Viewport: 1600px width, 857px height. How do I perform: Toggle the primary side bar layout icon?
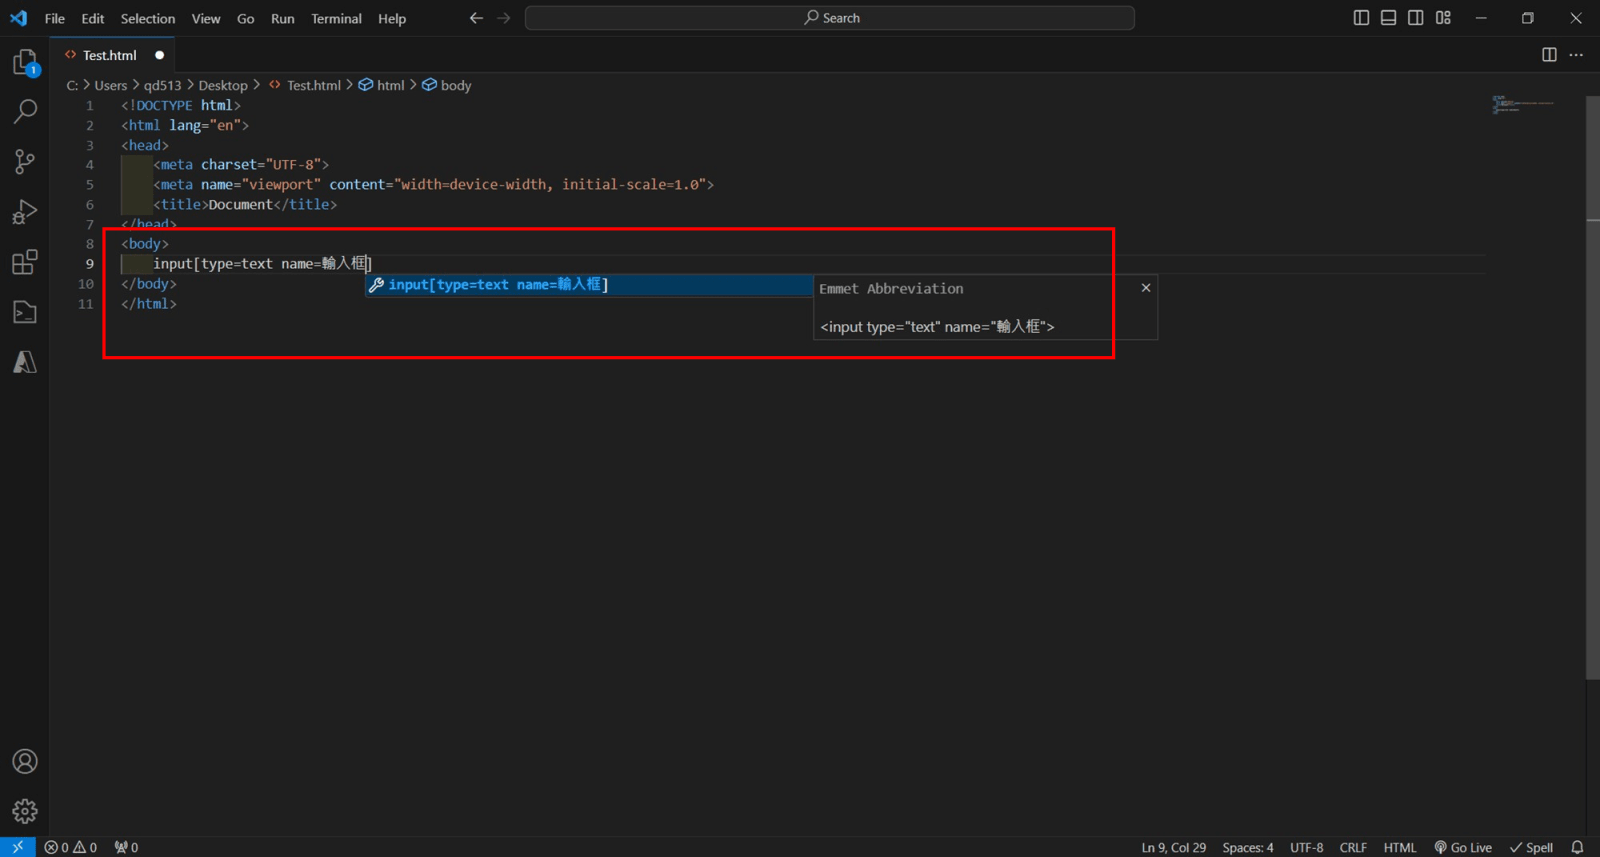coord(1361,18)
